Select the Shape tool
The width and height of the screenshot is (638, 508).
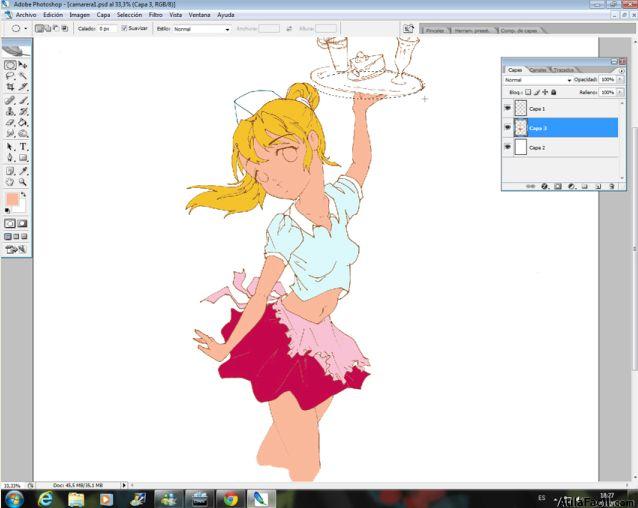23,157
